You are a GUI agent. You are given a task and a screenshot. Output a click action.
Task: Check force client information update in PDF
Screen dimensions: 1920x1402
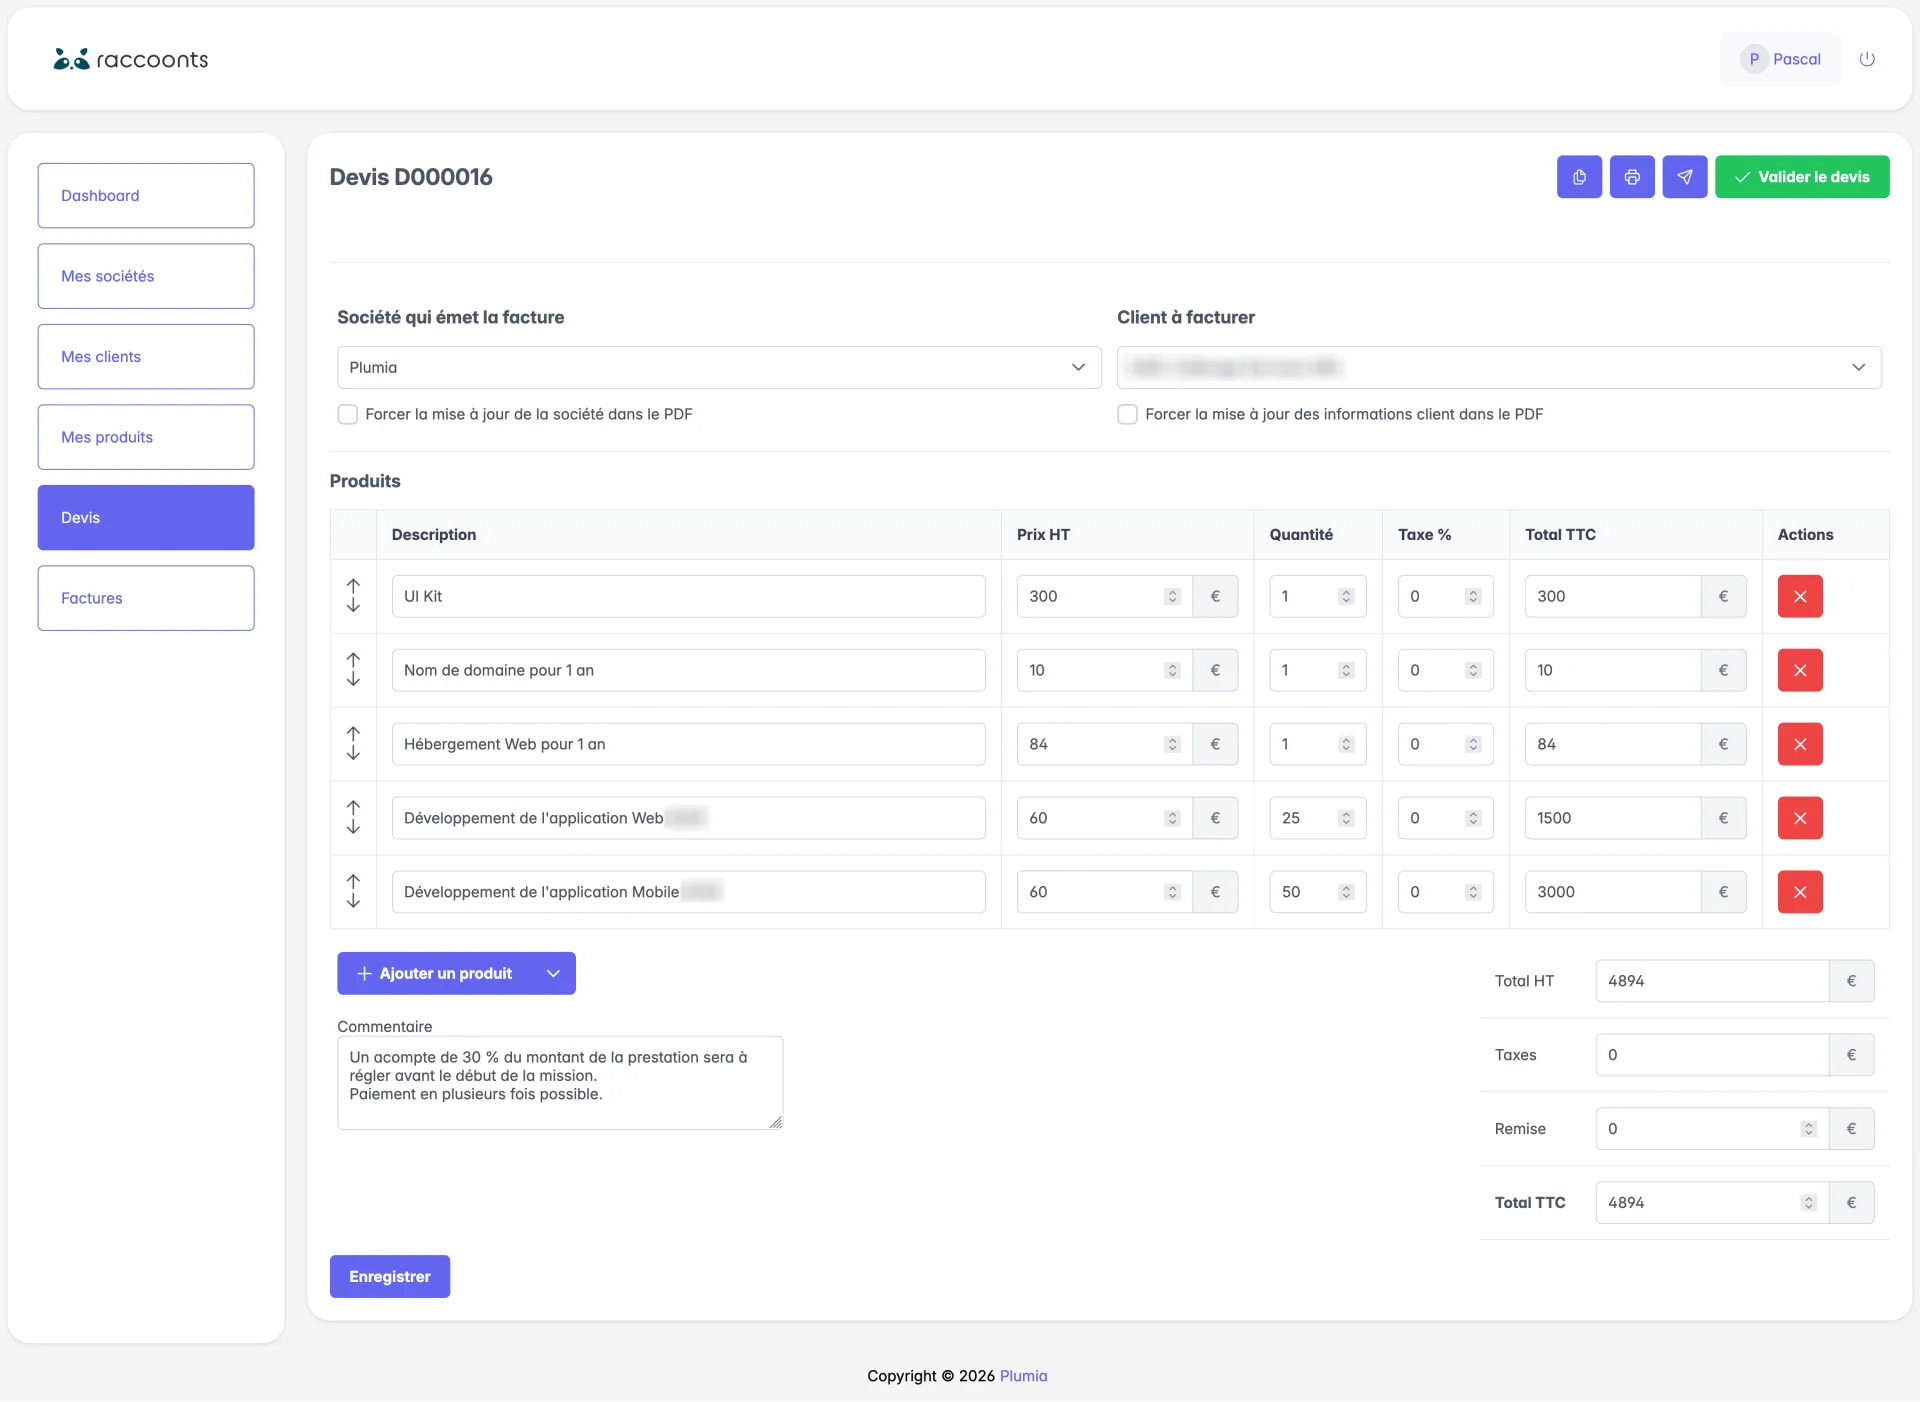[x=1127, y=414]
